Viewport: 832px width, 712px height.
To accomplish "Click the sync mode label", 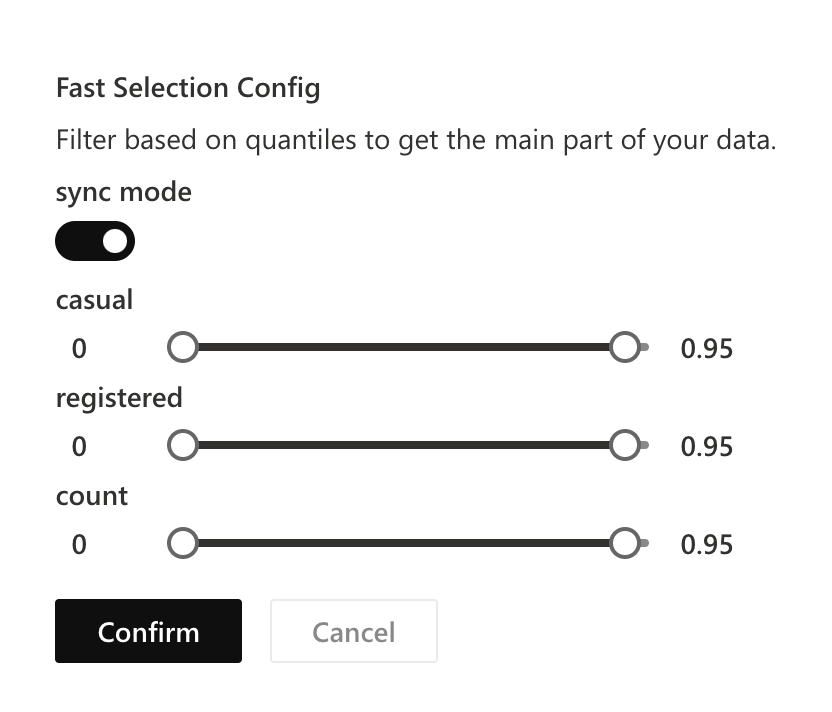I will [x=123, y=191].
